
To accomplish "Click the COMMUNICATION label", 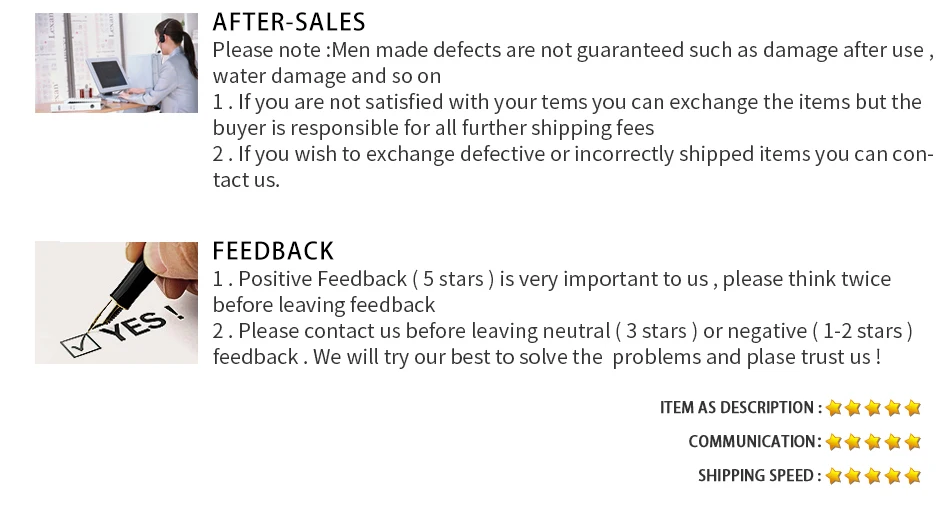I will 755,442.
